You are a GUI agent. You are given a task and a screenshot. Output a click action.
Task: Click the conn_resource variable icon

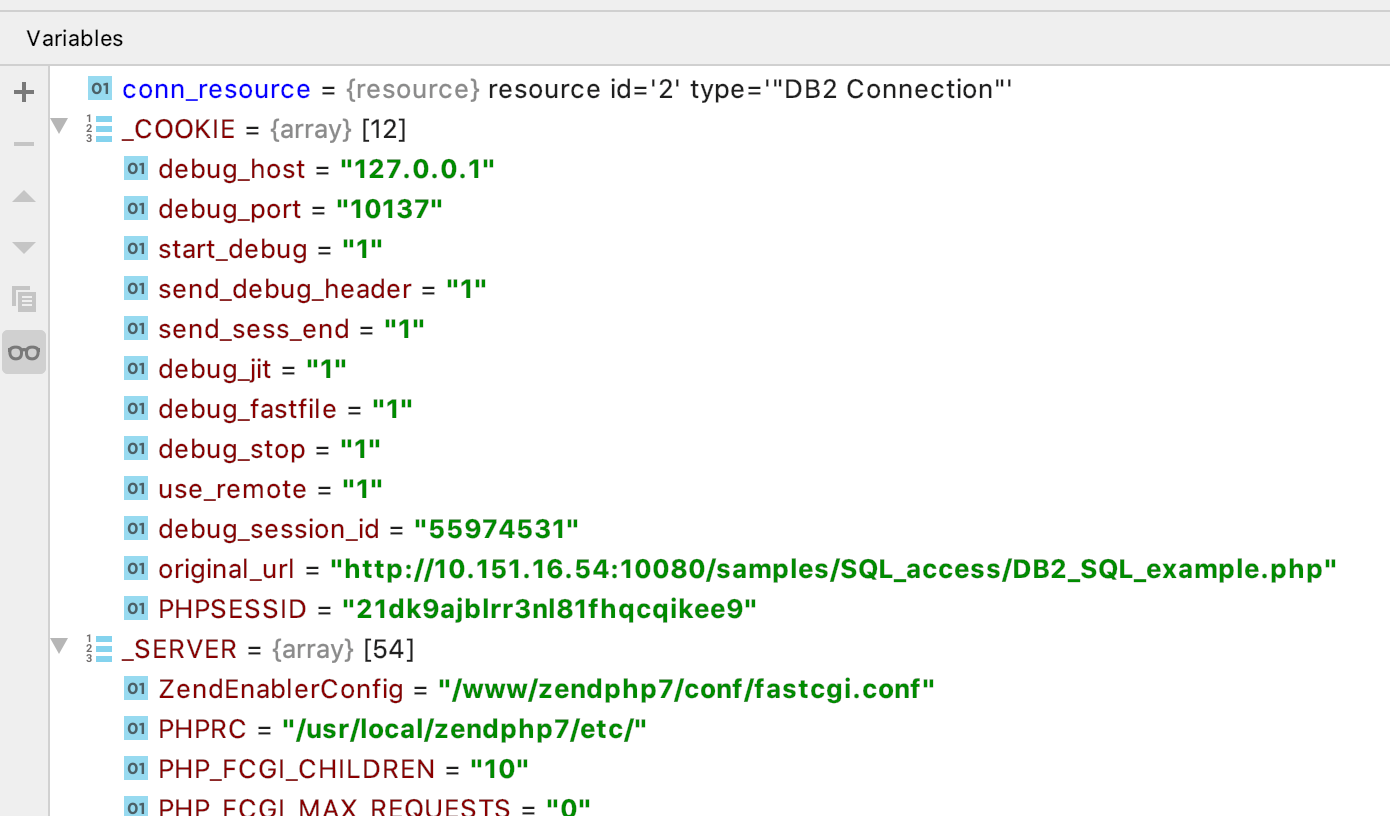coord(100,88)
